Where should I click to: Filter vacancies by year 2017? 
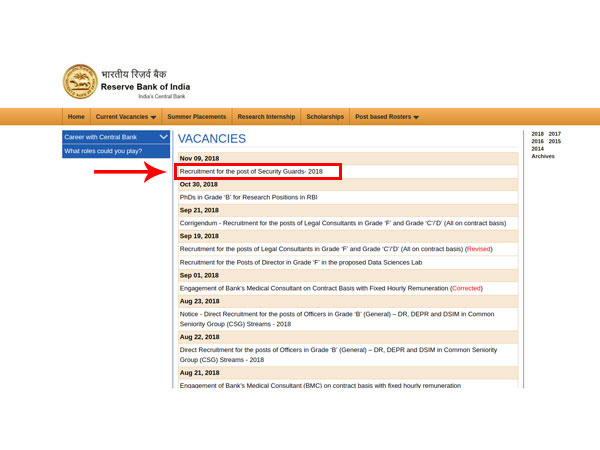pyautogui.click(x=554, y=134)
